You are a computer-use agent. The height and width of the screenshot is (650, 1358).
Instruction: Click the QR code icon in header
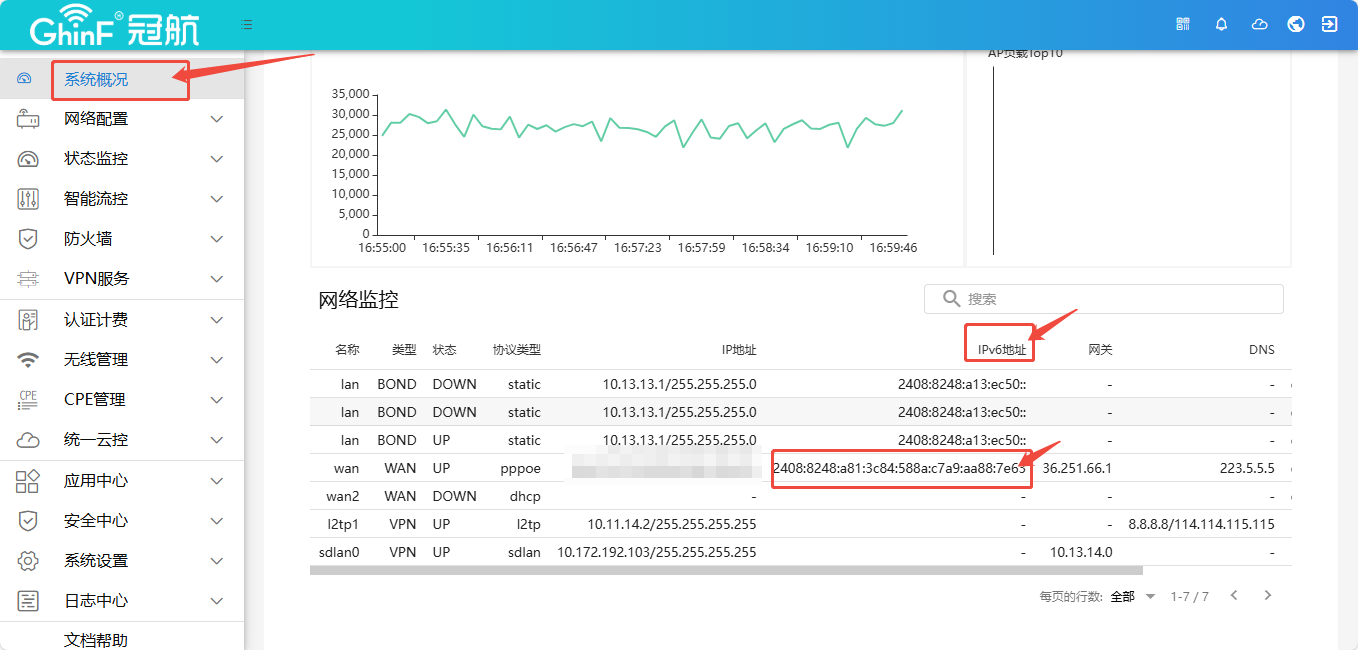[x=1183, y=24]
